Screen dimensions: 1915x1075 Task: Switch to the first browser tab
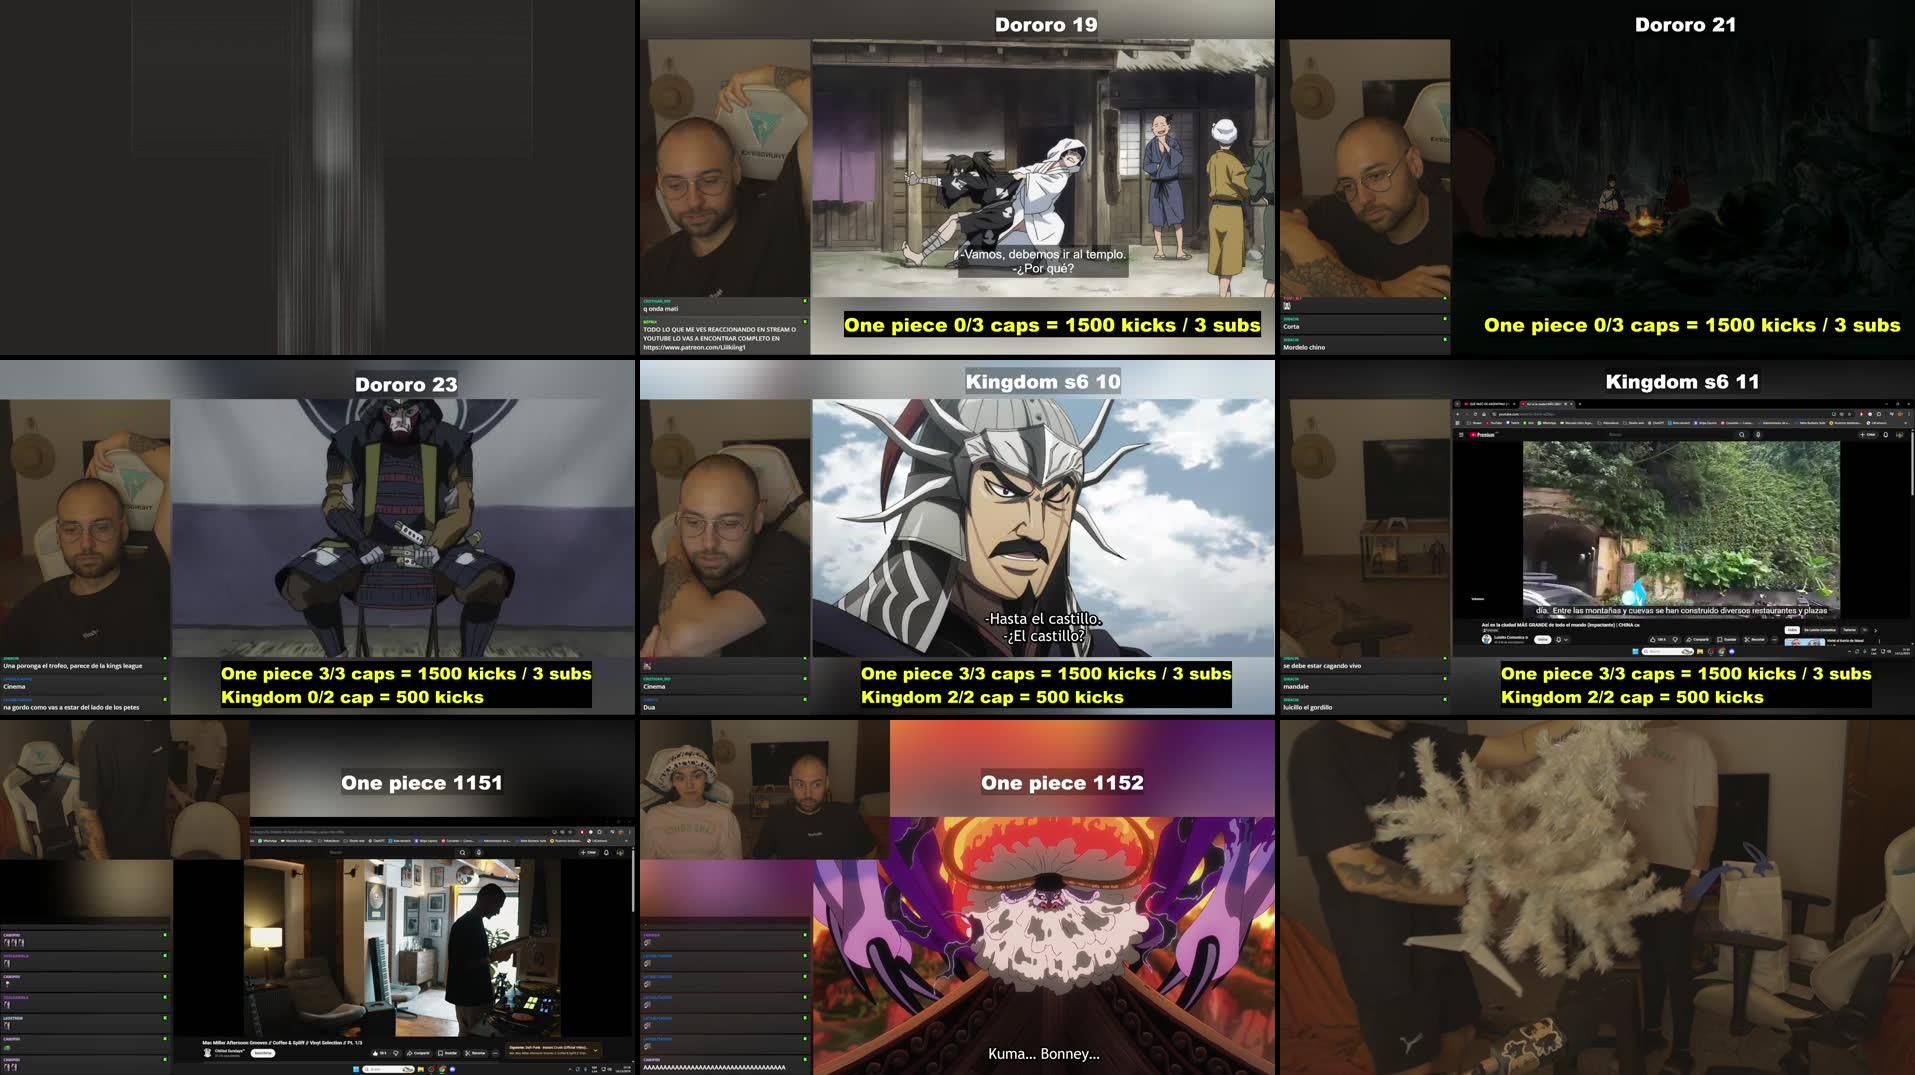[1488, 404]
